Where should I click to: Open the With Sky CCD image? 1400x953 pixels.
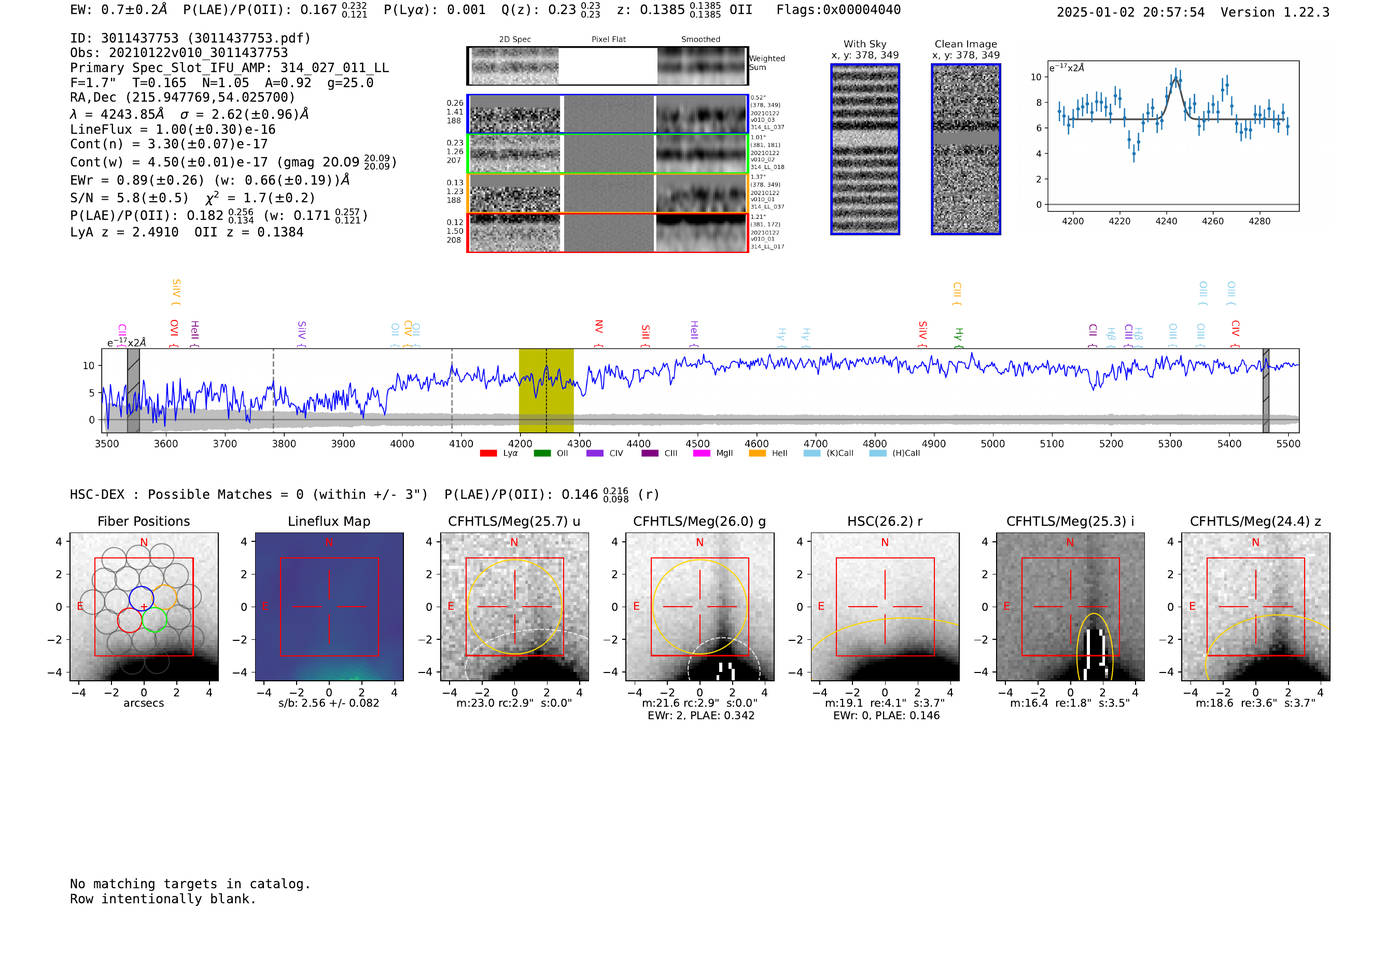tap(865, 149)
